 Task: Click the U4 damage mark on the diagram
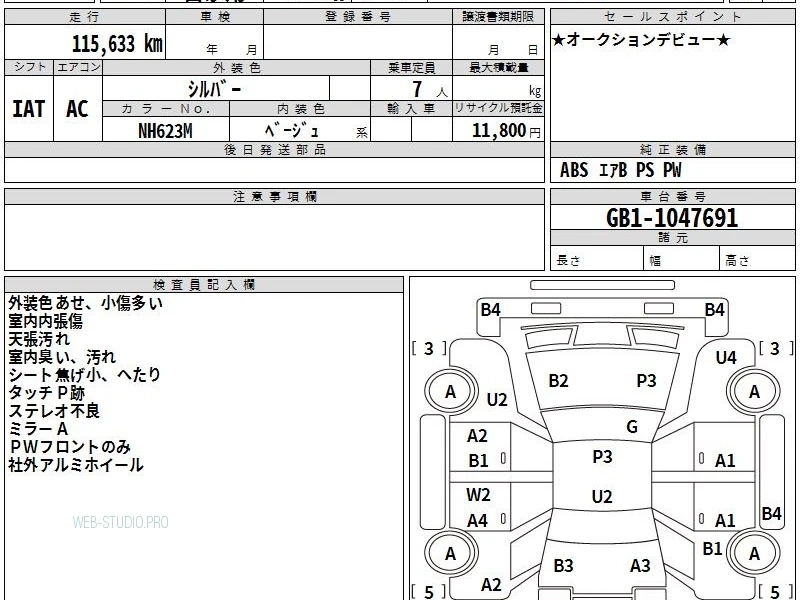726,358
